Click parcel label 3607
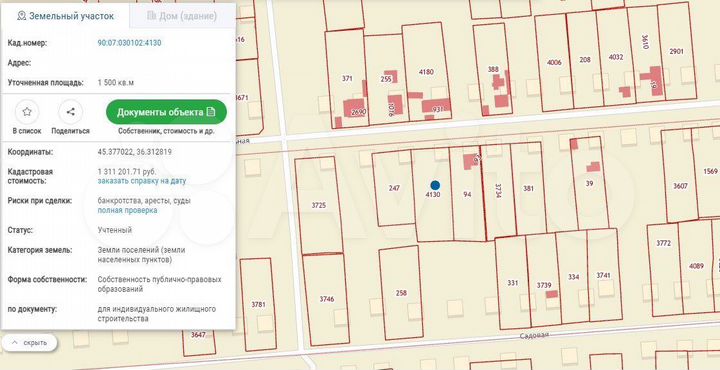 coord(681,186)
